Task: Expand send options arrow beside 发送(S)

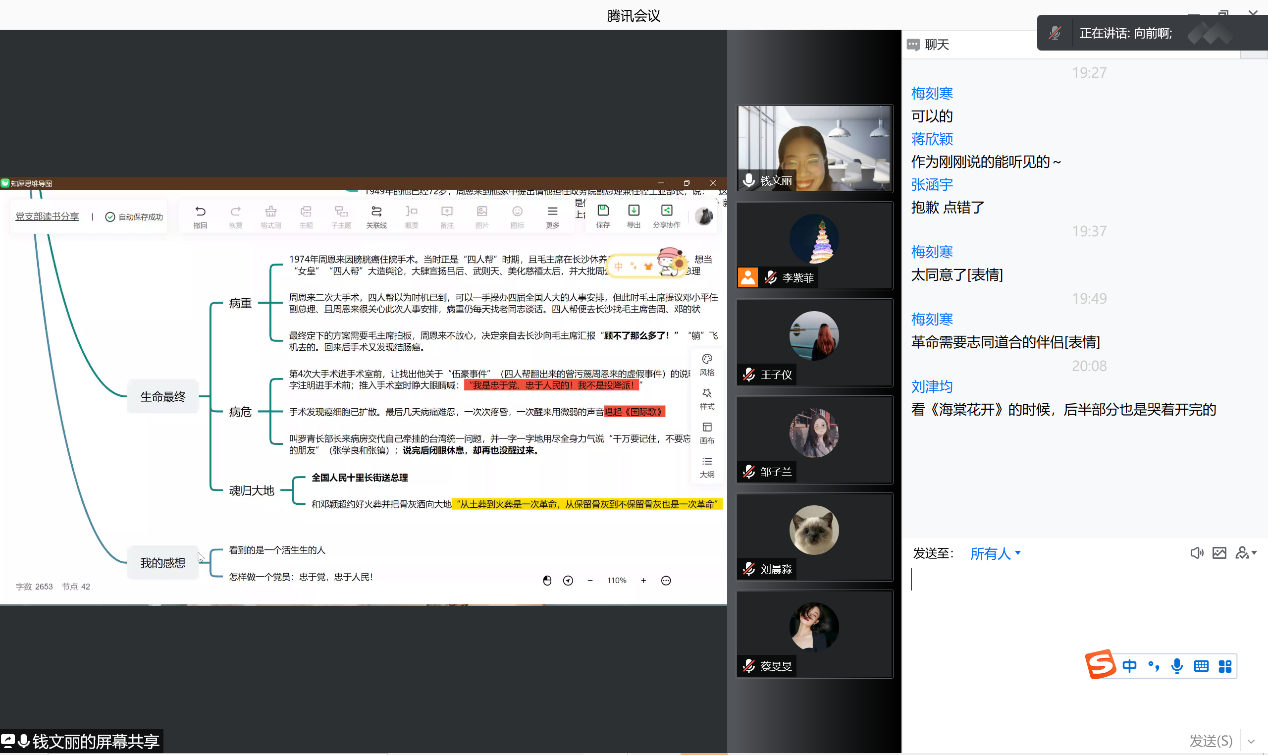Action: (1250, 741)
